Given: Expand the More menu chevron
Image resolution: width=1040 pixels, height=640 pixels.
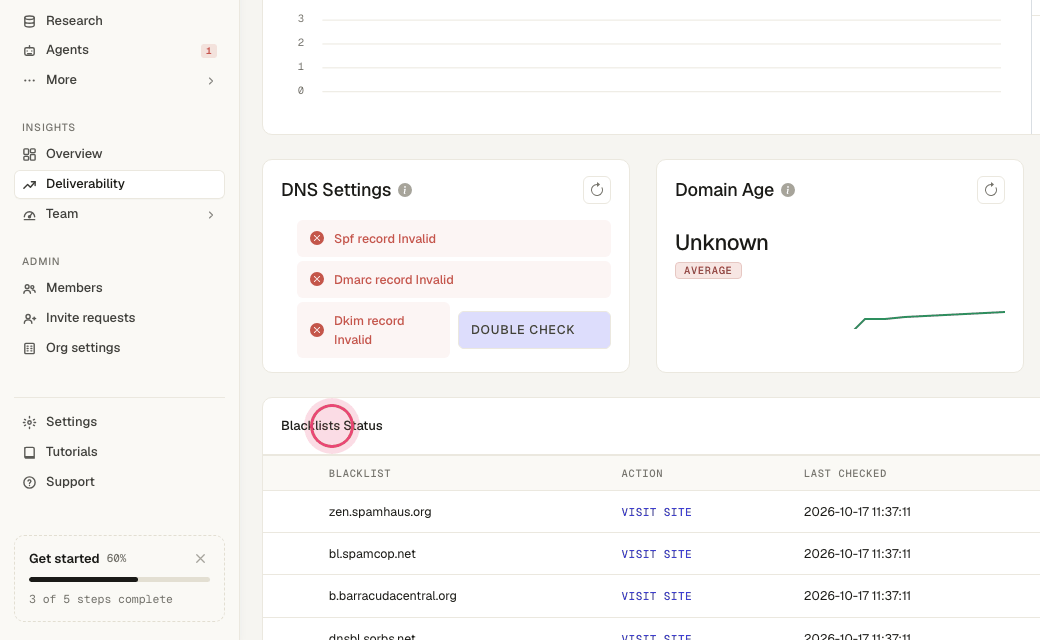Looking at the screenshot, I should tap(211, 81).
